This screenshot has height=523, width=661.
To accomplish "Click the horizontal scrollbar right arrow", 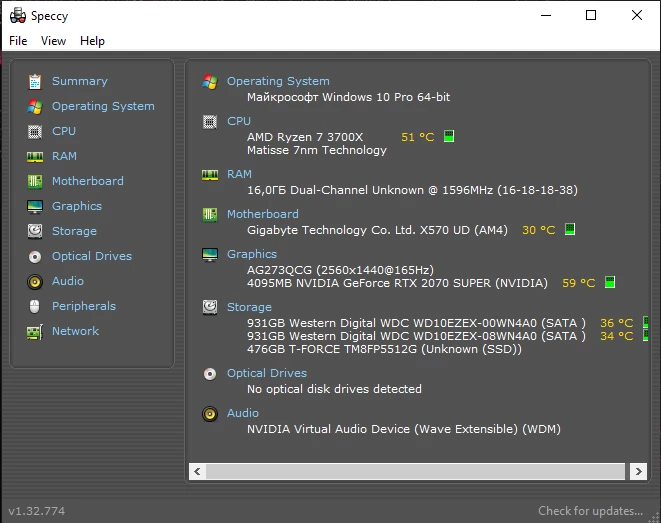I will tap(638, 471).
